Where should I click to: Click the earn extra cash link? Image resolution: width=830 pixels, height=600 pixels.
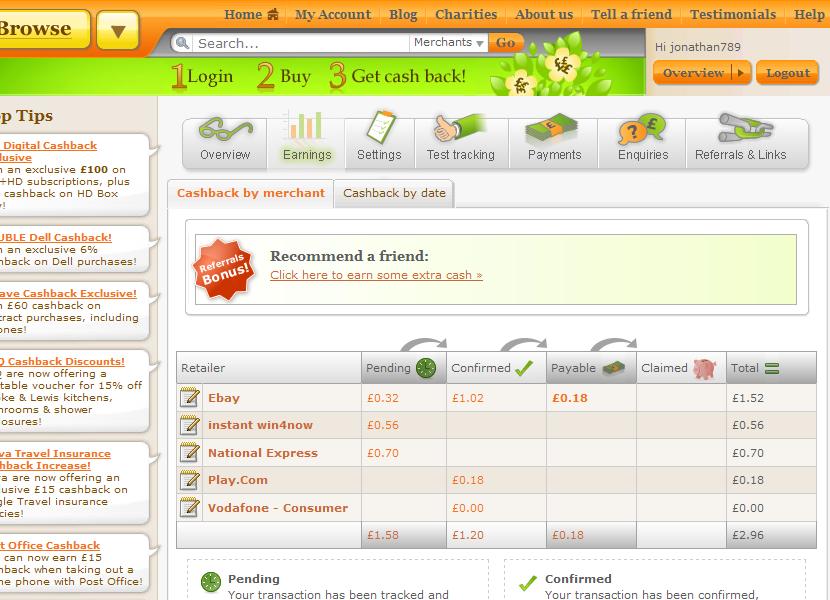376,275
